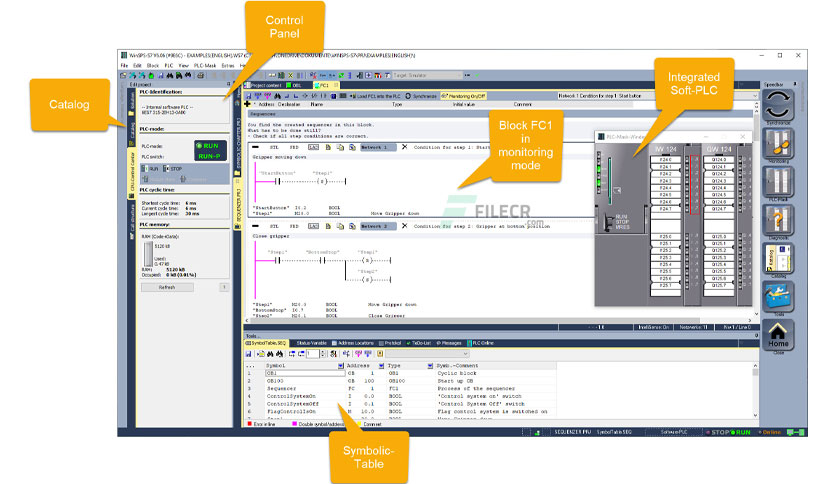Click the Synchronize button in FC1 toolbar
The width and height of the screenshot is (836, 484).
tap(421, 96)
